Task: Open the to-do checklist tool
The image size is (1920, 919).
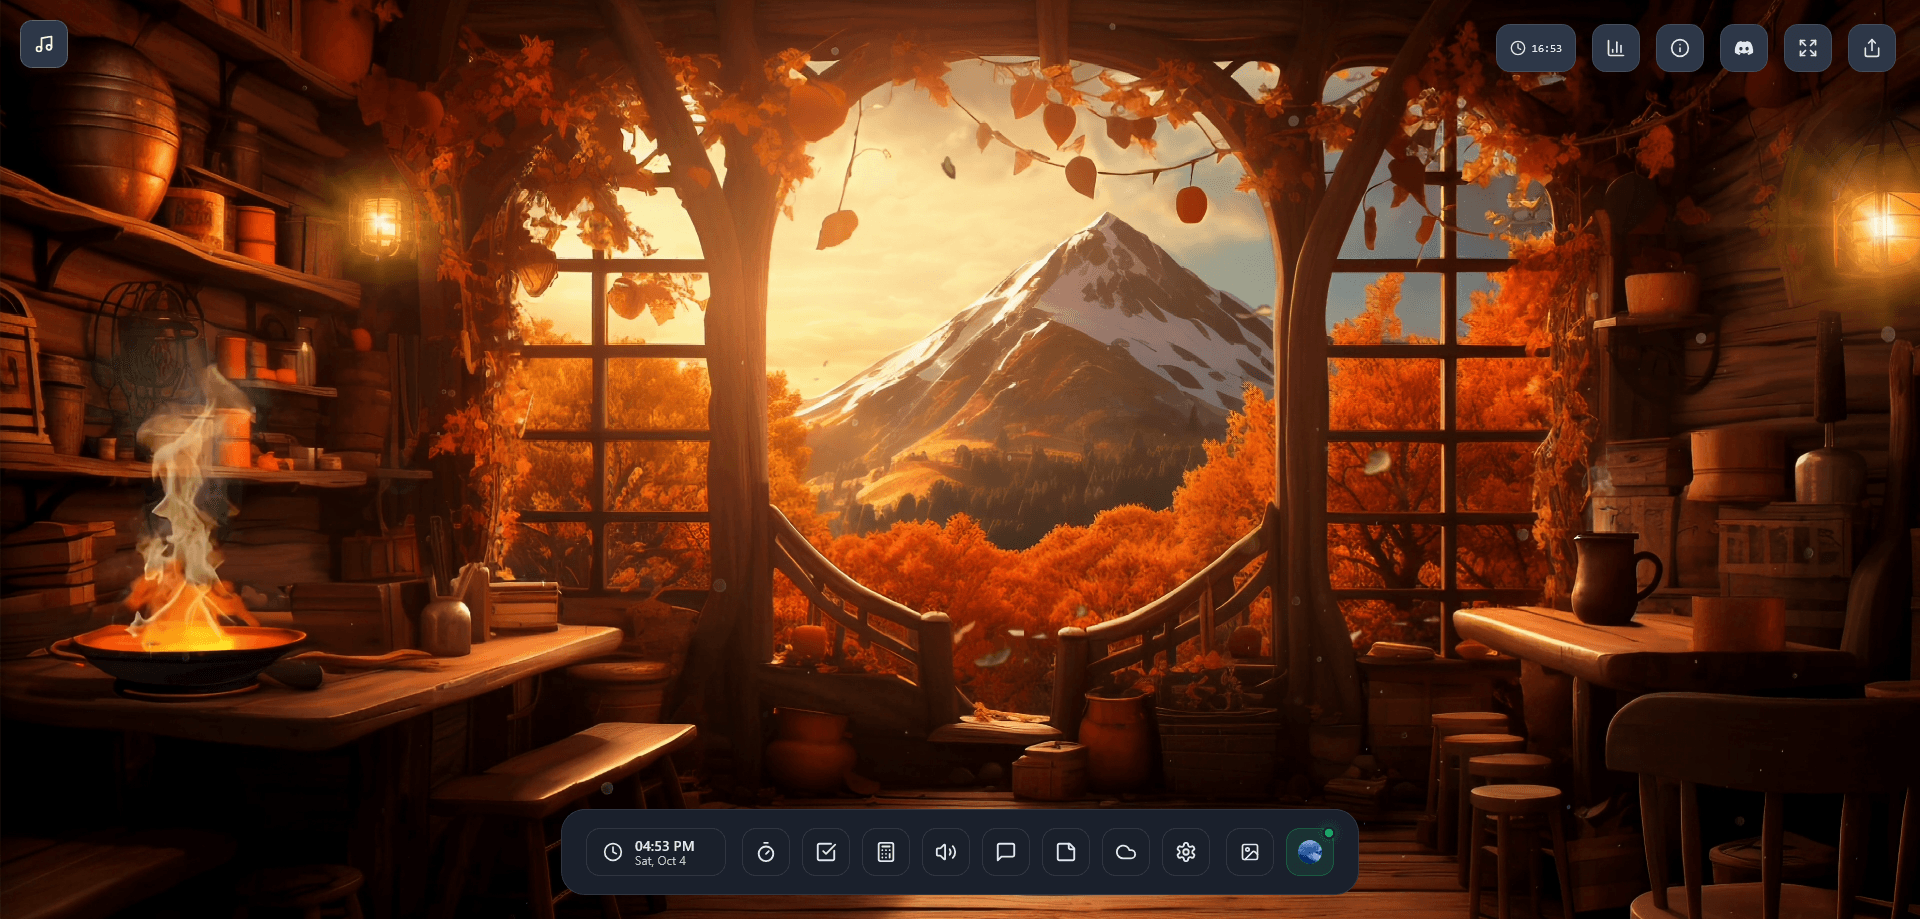Action: pos(825,852)
